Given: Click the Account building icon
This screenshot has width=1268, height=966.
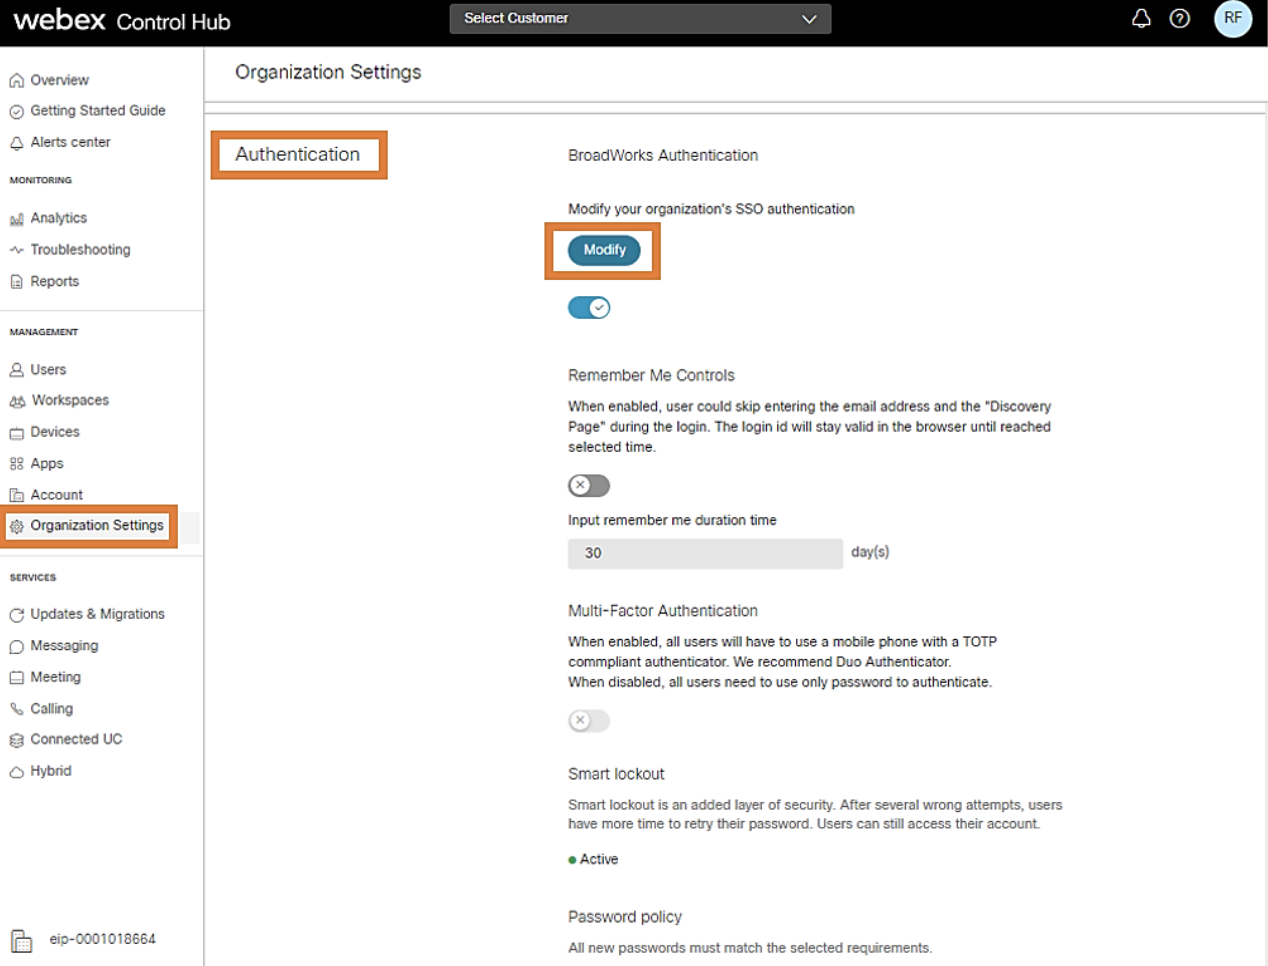Looking at the screenshot, I should 17,495.
